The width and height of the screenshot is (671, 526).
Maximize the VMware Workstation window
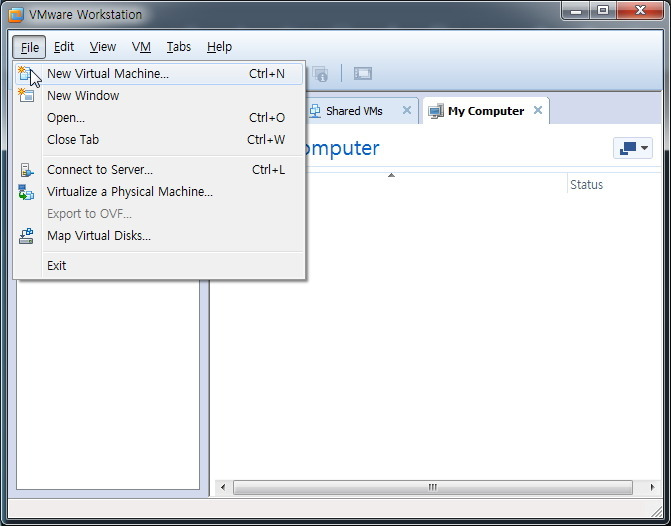(603, 10)
